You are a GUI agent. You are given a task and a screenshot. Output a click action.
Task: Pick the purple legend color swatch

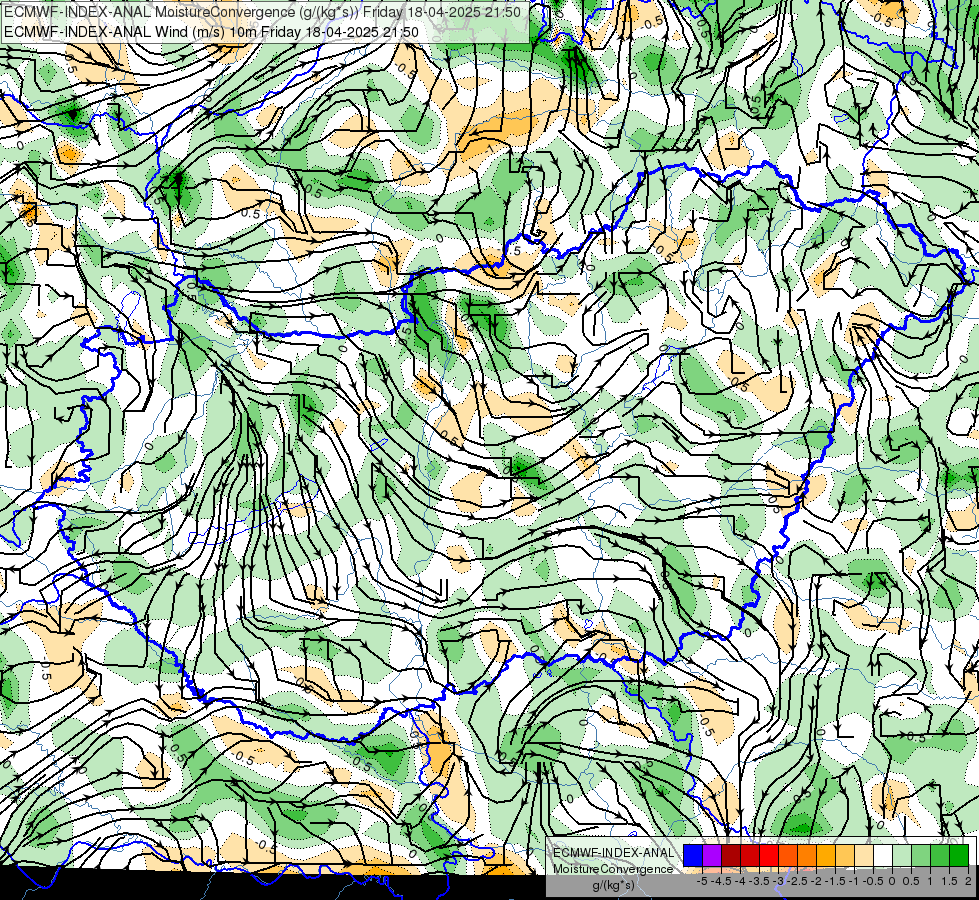point(712,855)
